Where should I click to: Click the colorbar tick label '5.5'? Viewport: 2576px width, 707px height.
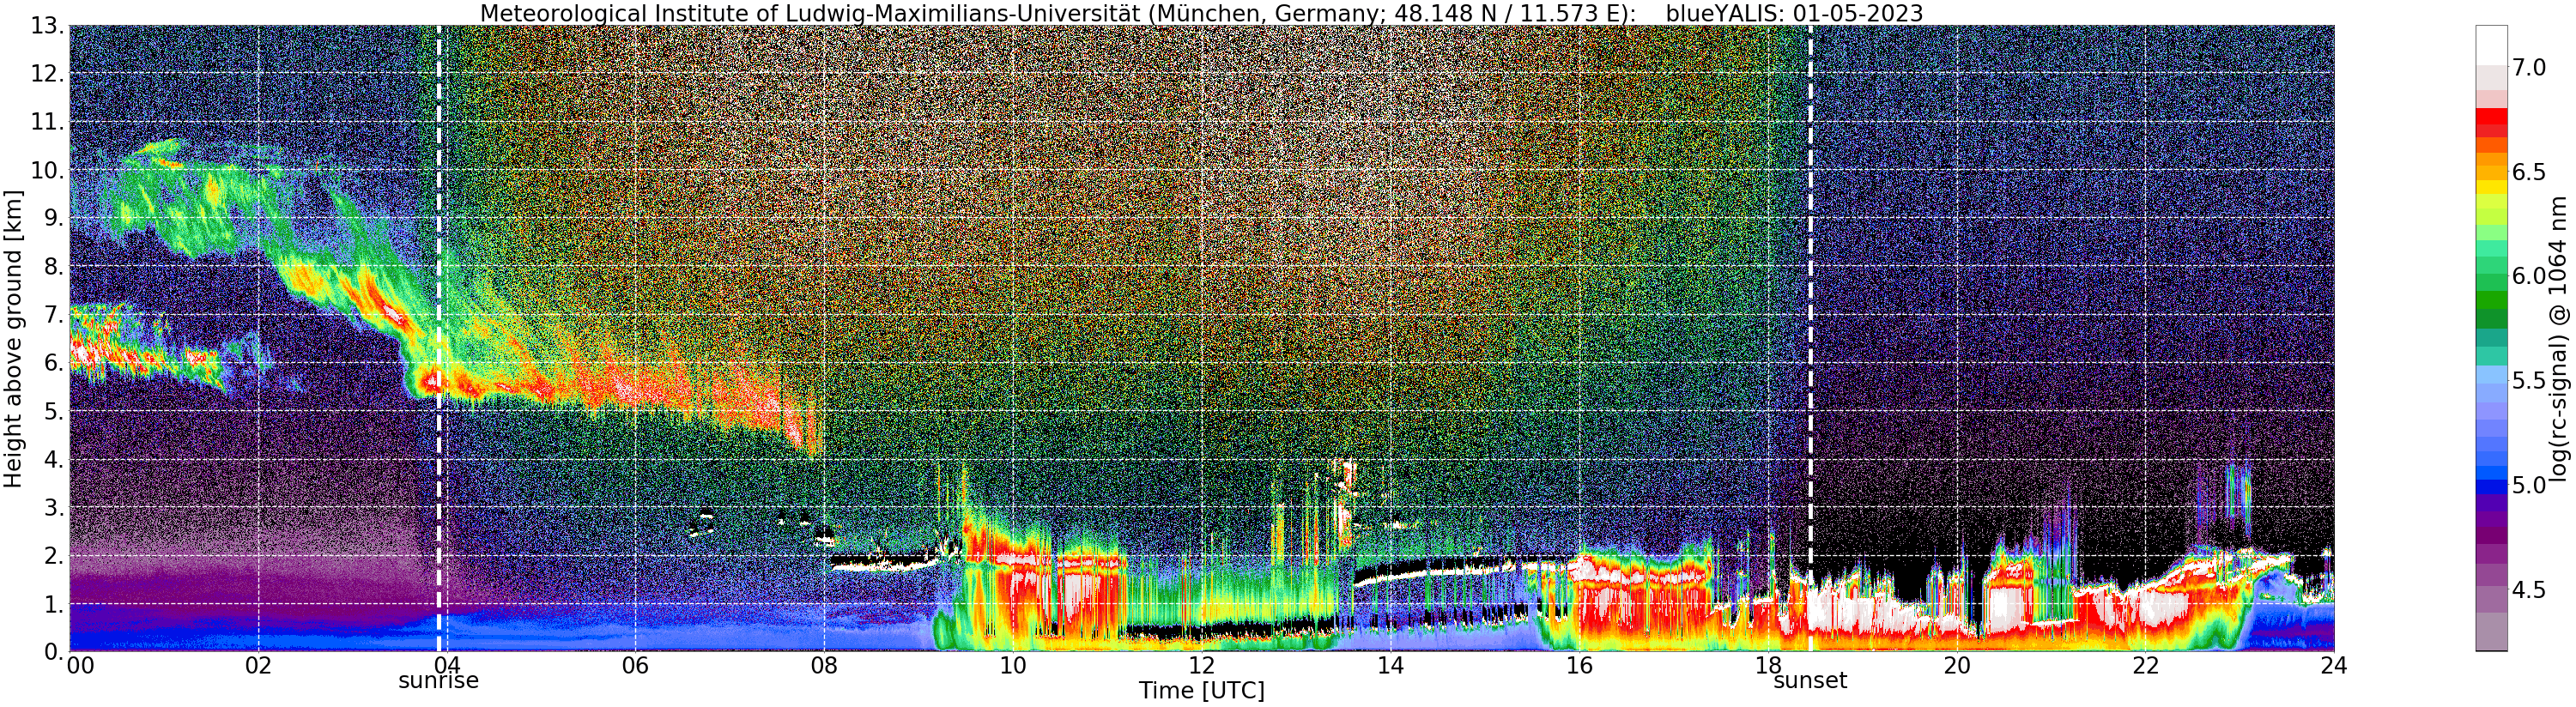click(2529, 380)
